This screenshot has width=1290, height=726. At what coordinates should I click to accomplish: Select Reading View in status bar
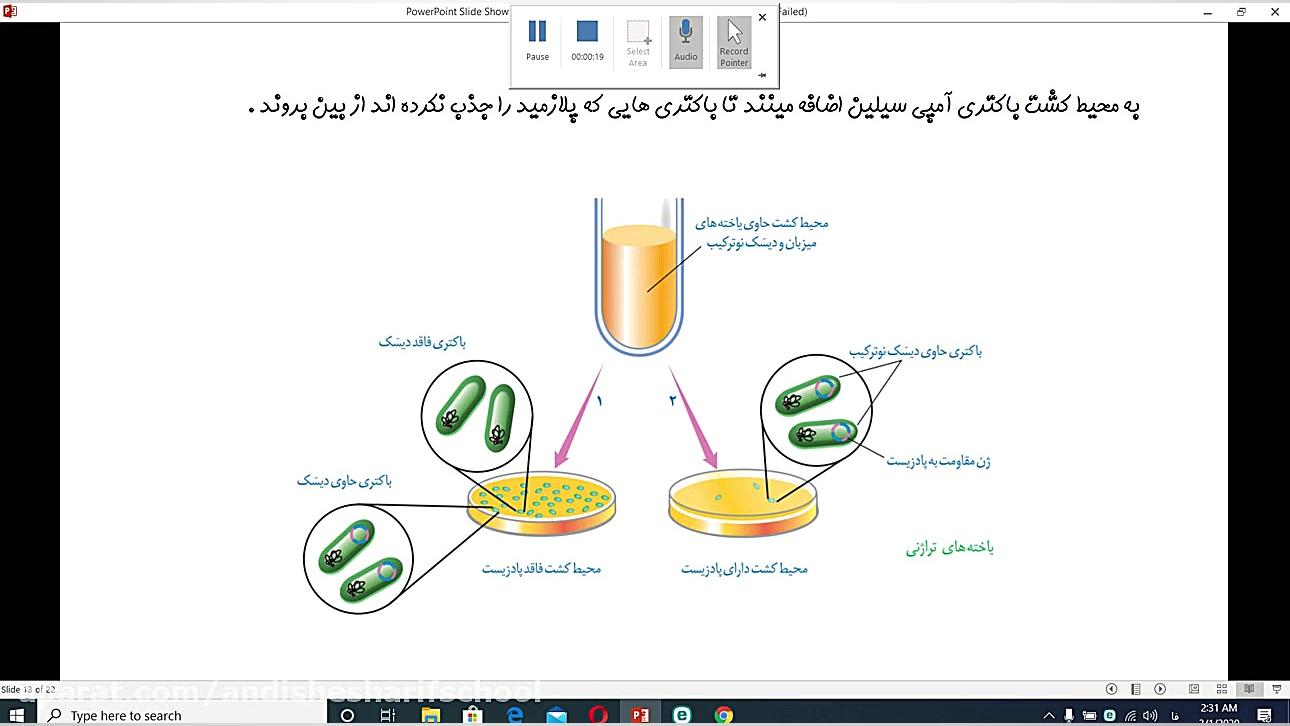[x=1249, y=689]
